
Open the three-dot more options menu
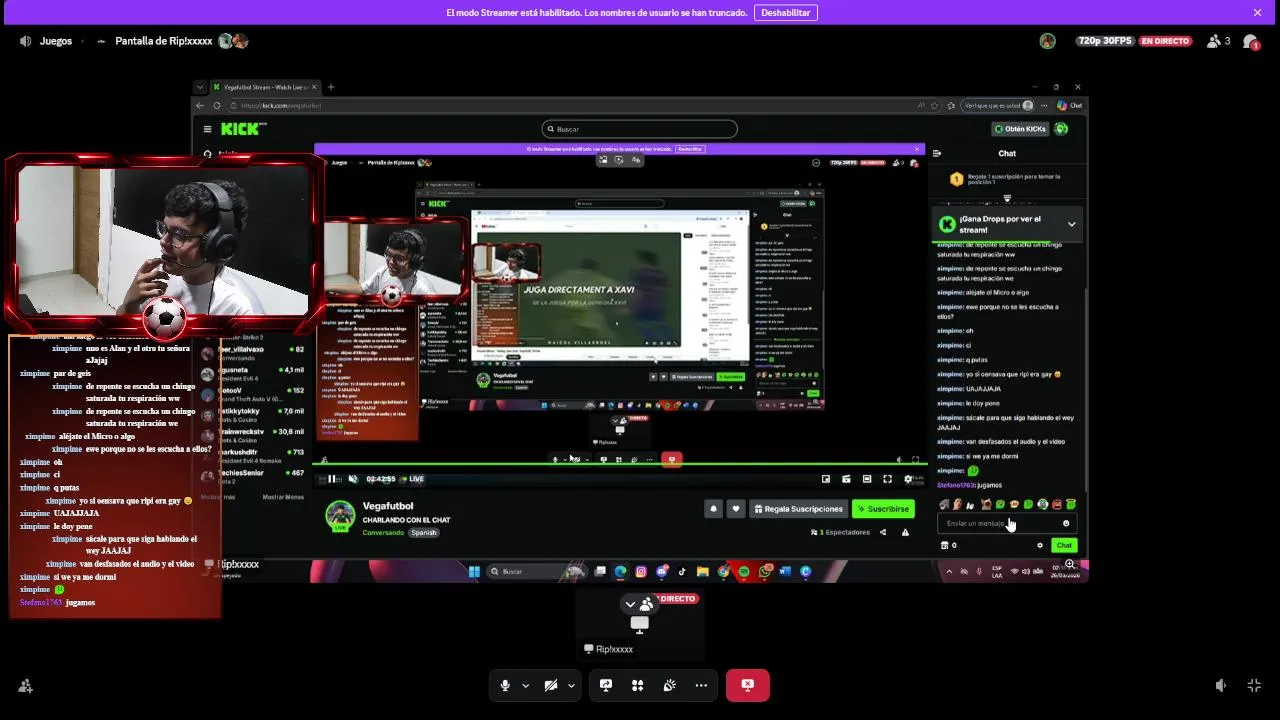point(701,685)
